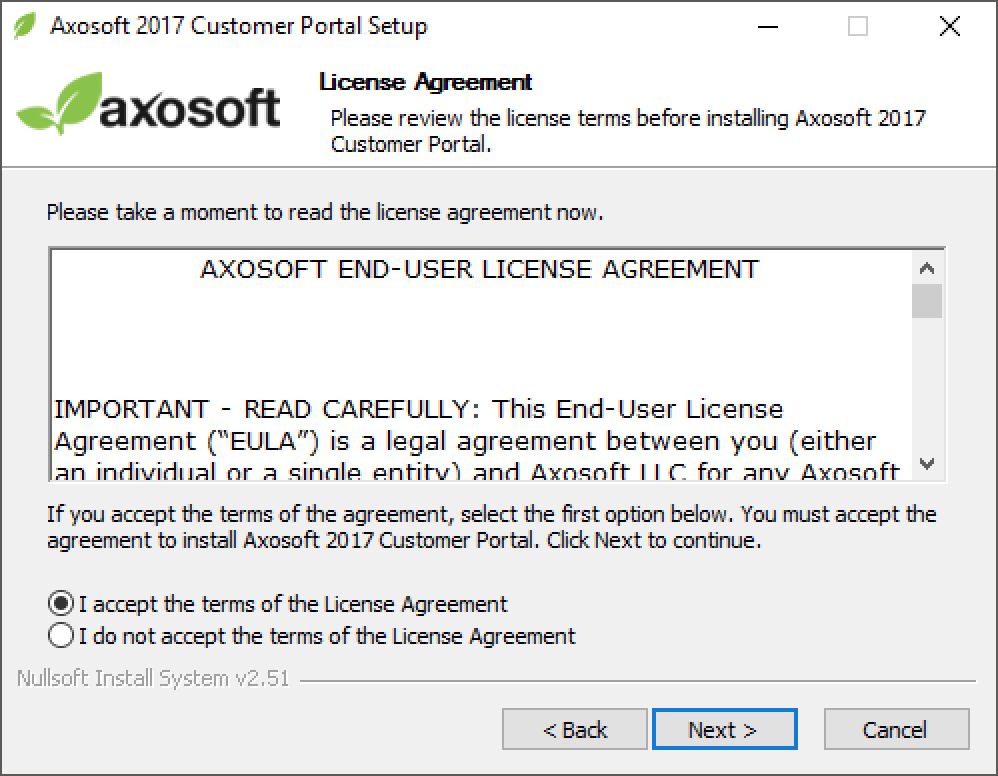Click inside the license agreement text box
This screenshot has width=998, height=776.
click(481, 364)
